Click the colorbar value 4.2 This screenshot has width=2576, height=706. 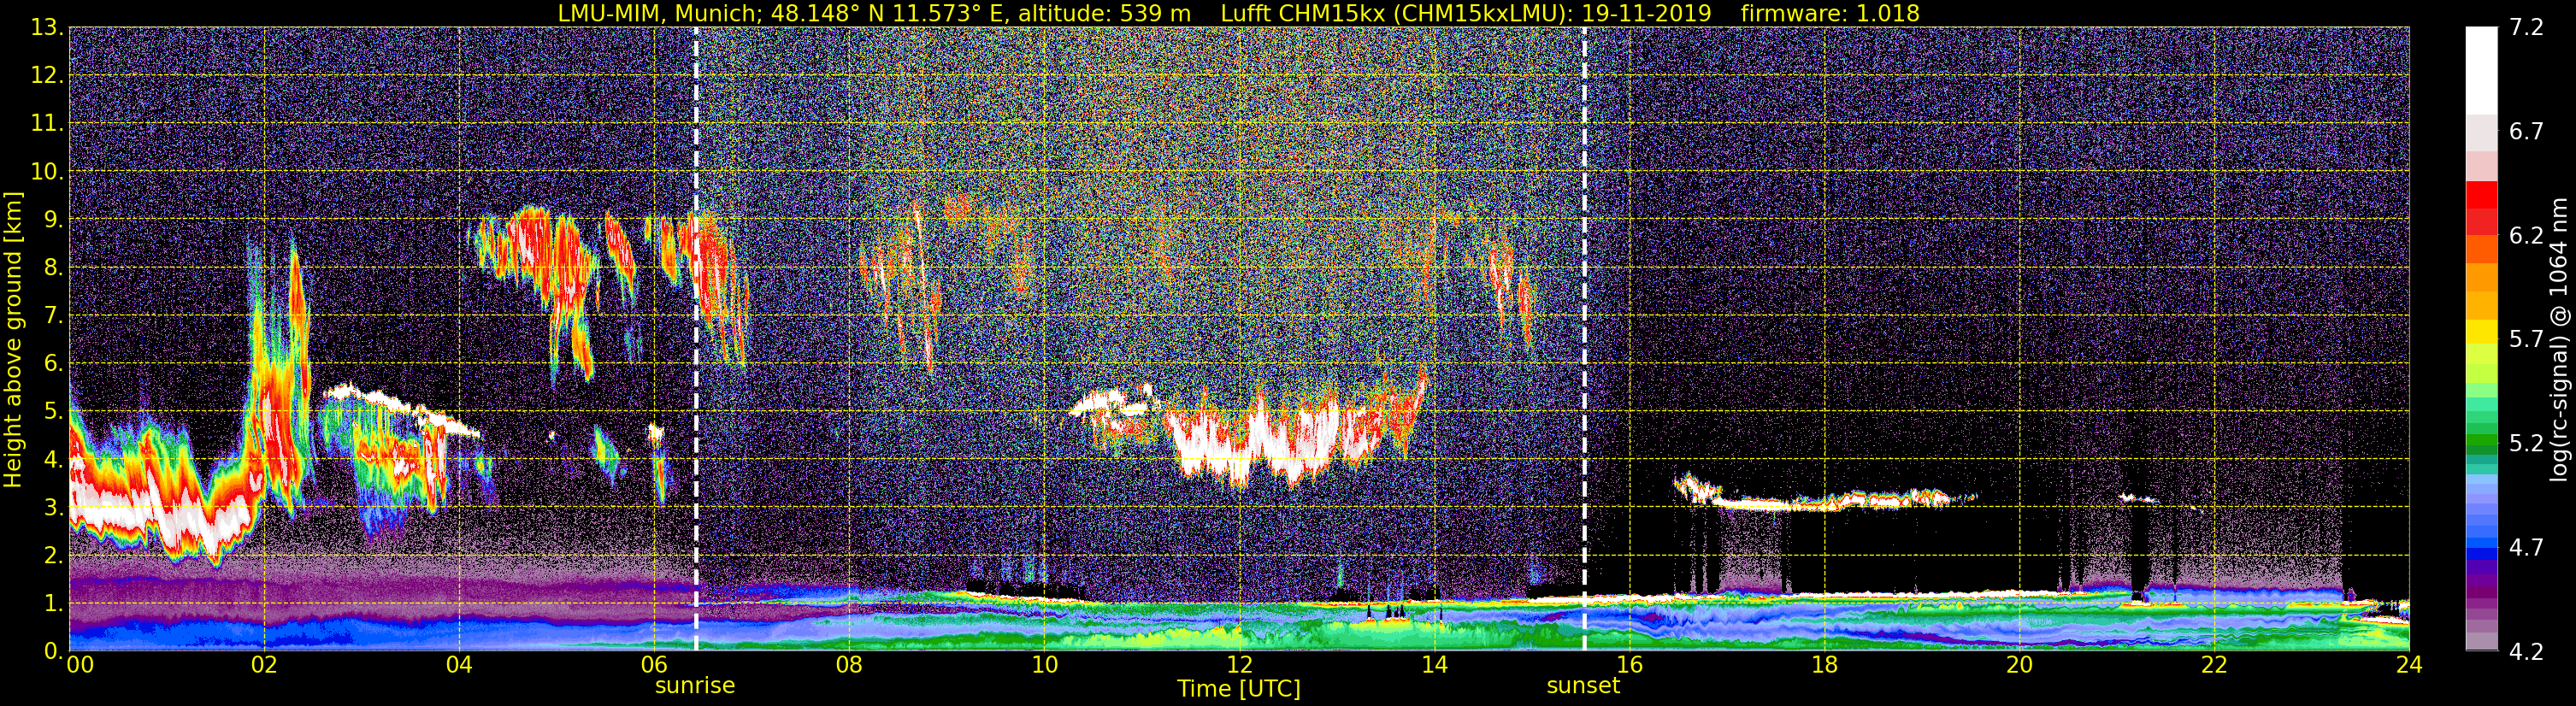2526,651
